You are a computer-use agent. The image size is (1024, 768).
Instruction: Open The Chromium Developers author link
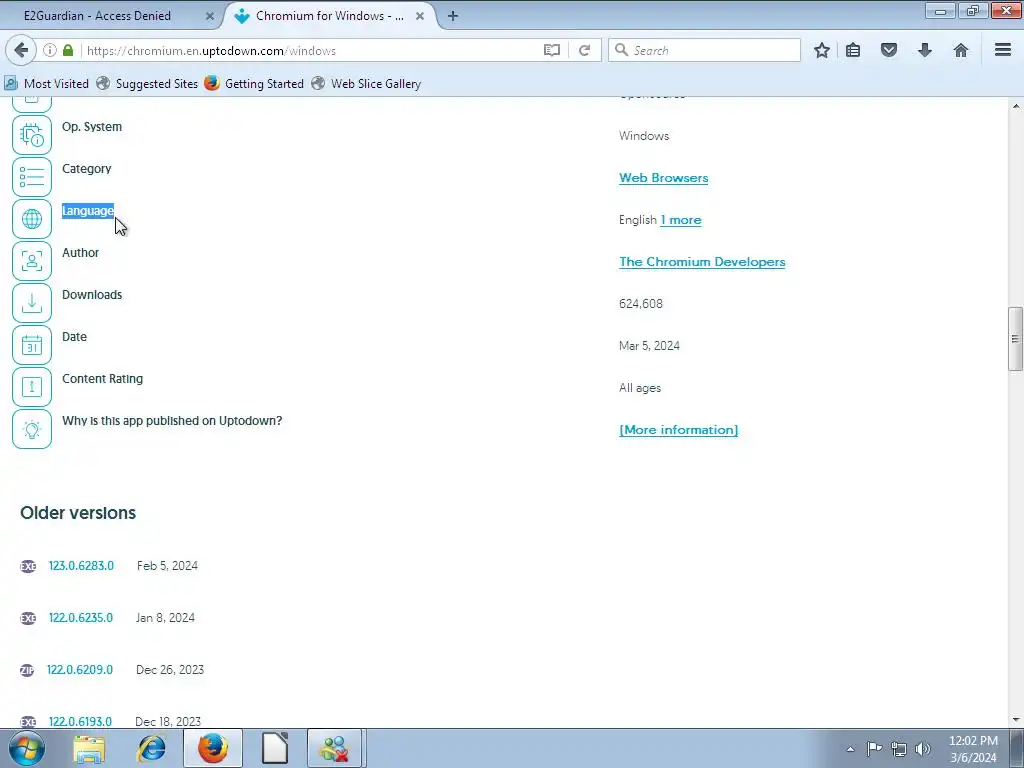[x=702, y=262]
